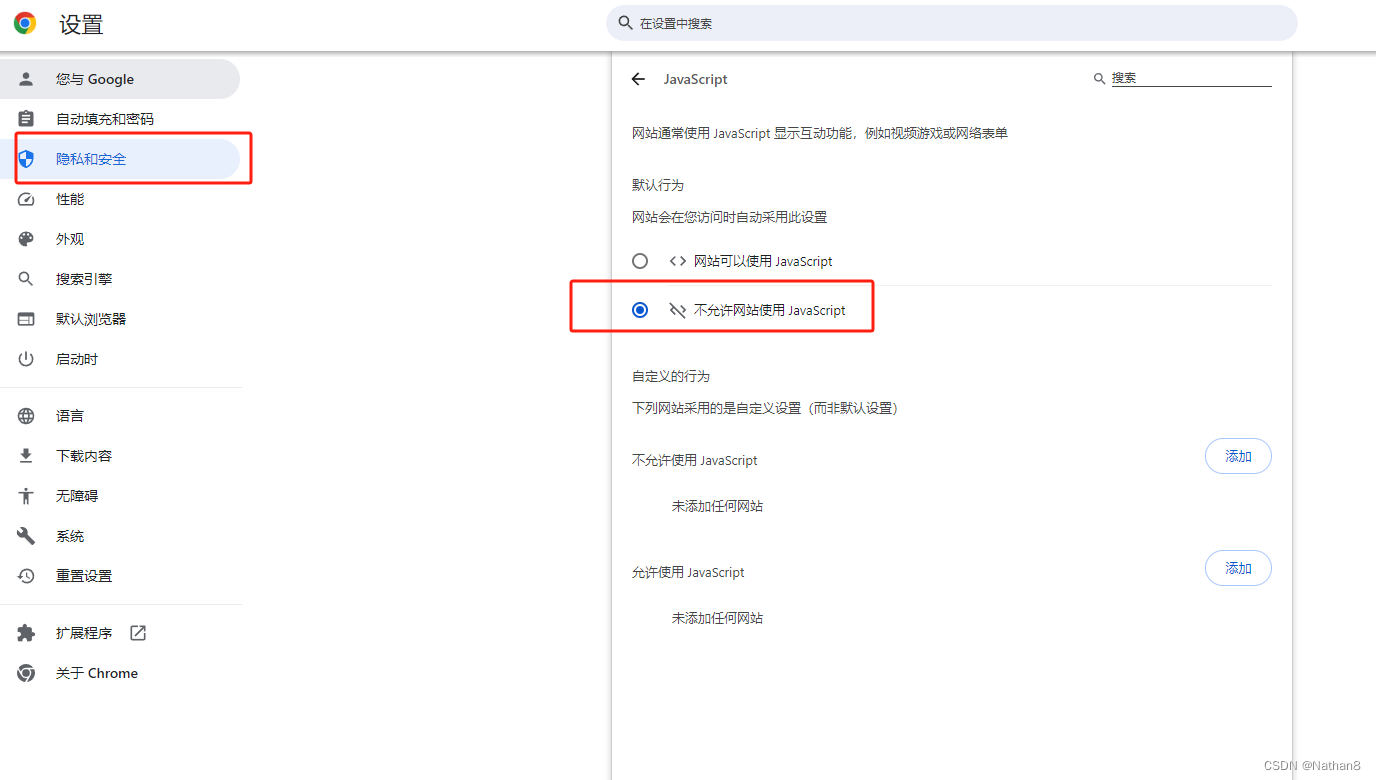1376x780 pixels.
Task: Click the external link icon beside 扩展程序
Action: tap(137, 632)
